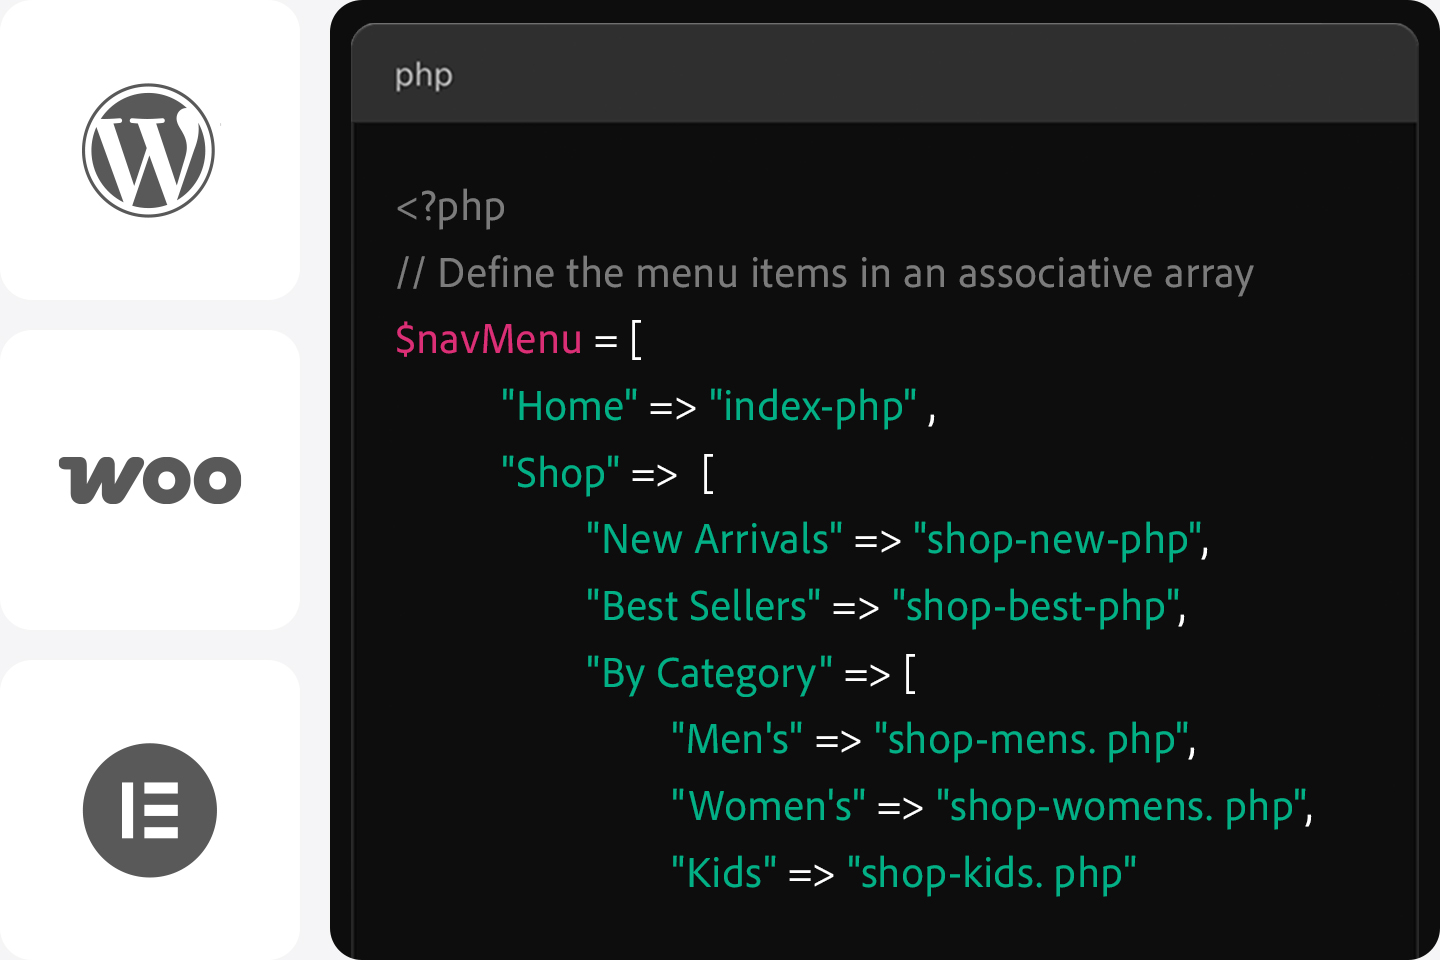Click the Woo logo
The width and height of the screenshot is (1440, 960).
pyautogui.click(x=150, y=480)
